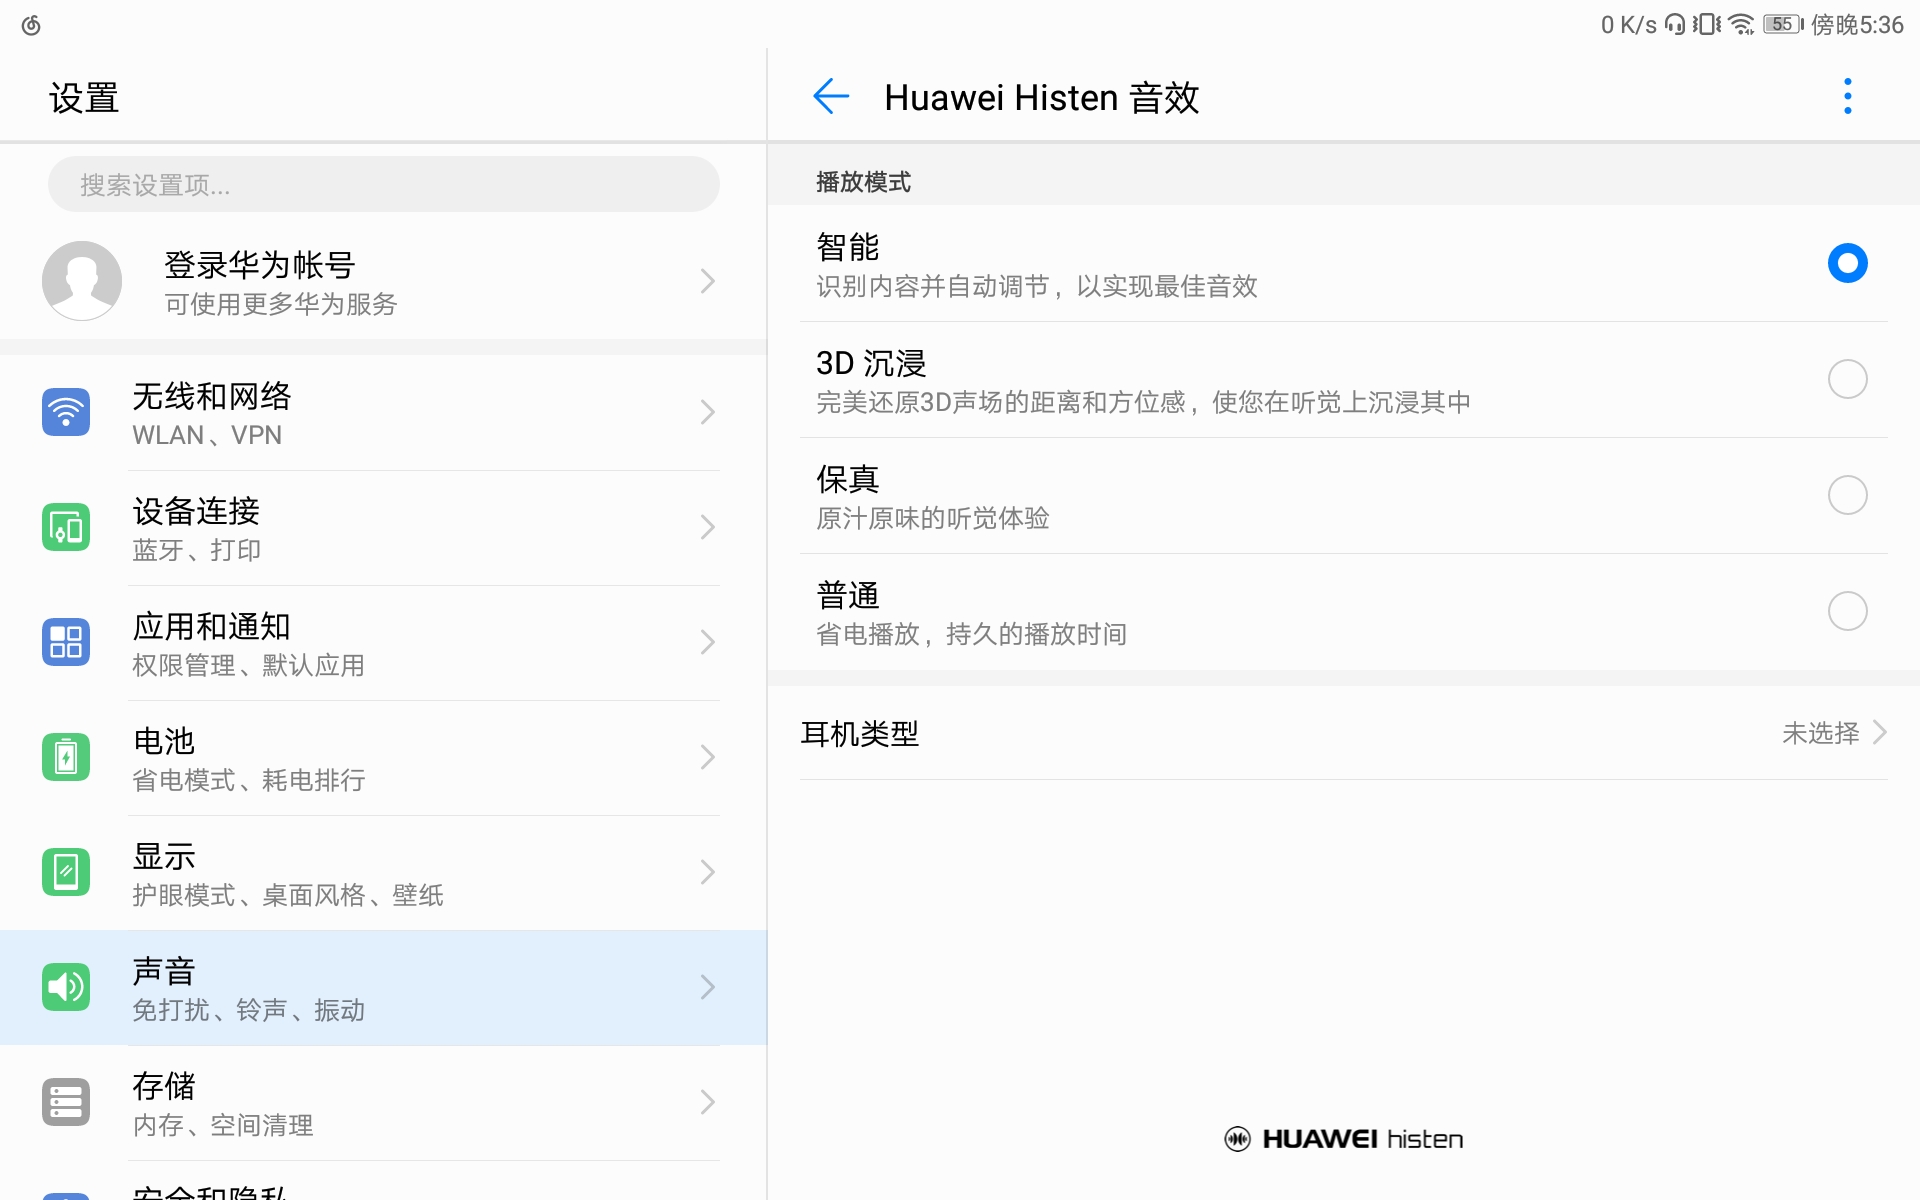Image resolution: width=1920 pixels, height=1200 pixels.
Task: Tap the subtitle 内存、空间清理
Action: click(222, 1125)
